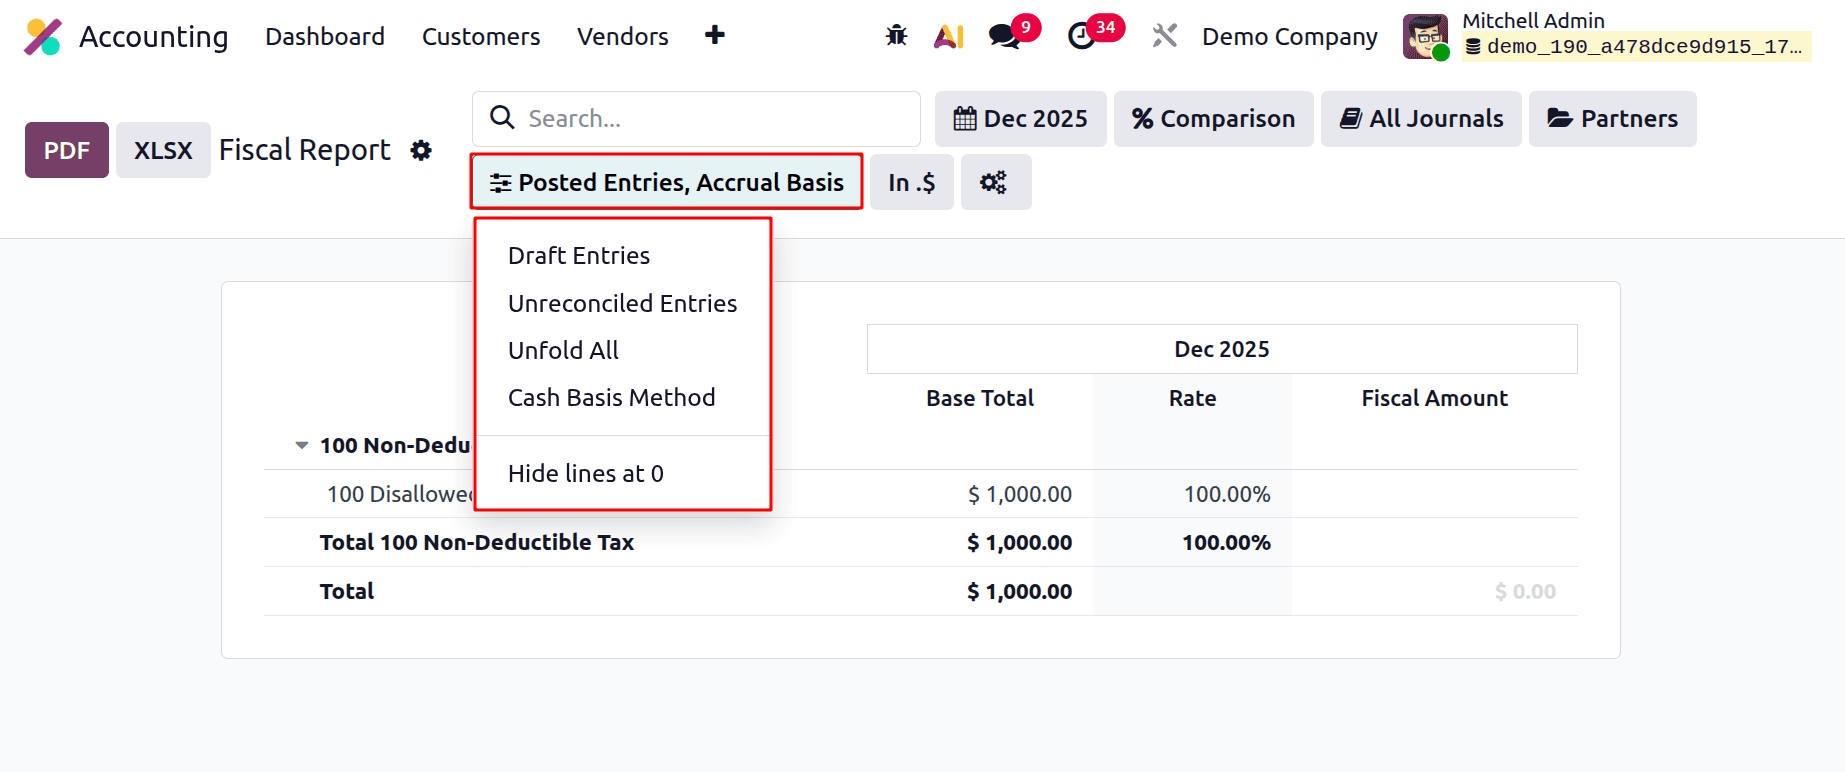Click the Fiscal Amount column header
Image resolution: width=1845 pixels, height=772 pixels.
[1434, 398]
